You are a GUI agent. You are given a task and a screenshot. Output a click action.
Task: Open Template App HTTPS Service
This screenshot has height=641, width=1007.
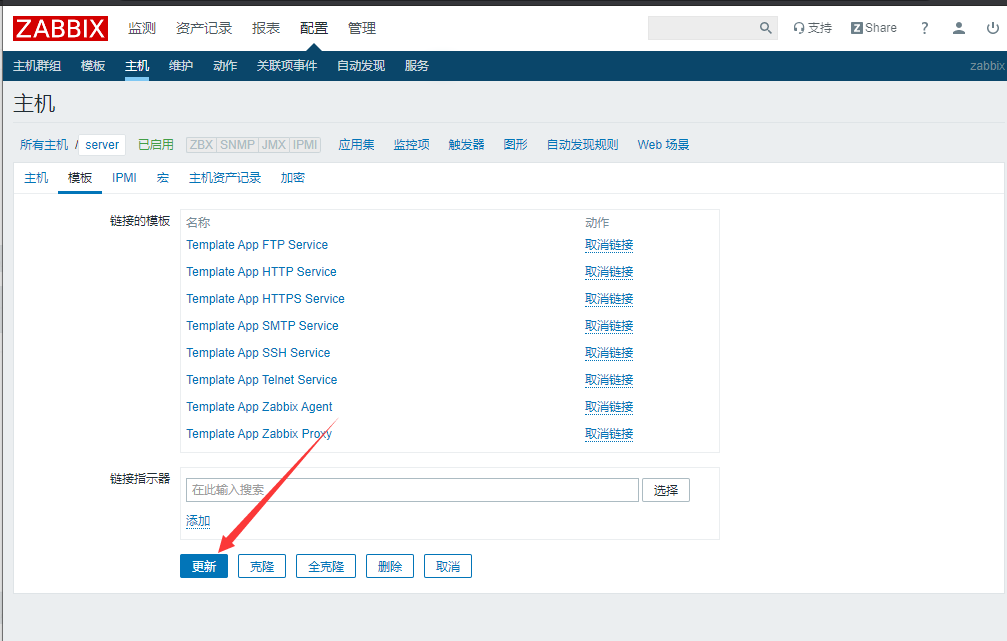coord(265,299)
